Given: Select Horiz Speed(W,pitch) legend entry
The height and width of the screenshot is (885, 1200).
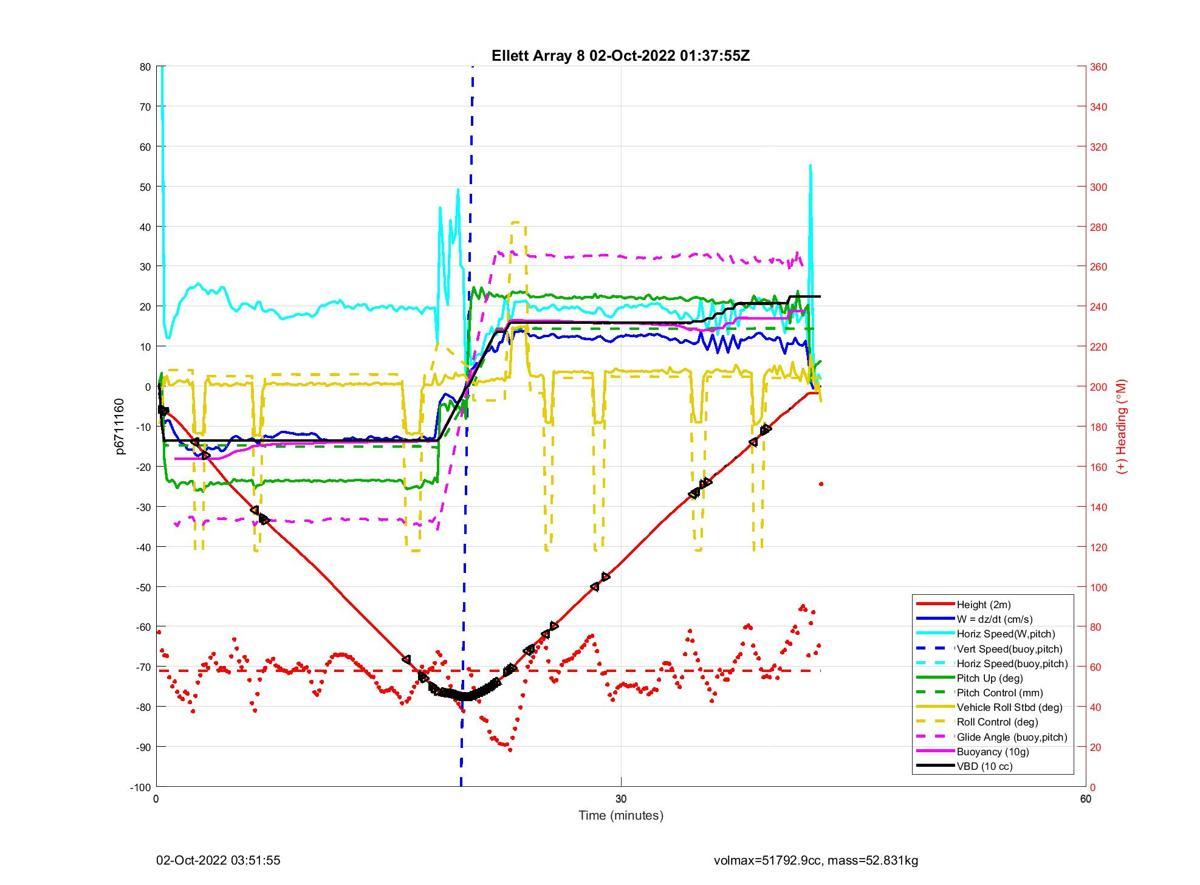Looking at the screenshot, I should click(1006, 634).
